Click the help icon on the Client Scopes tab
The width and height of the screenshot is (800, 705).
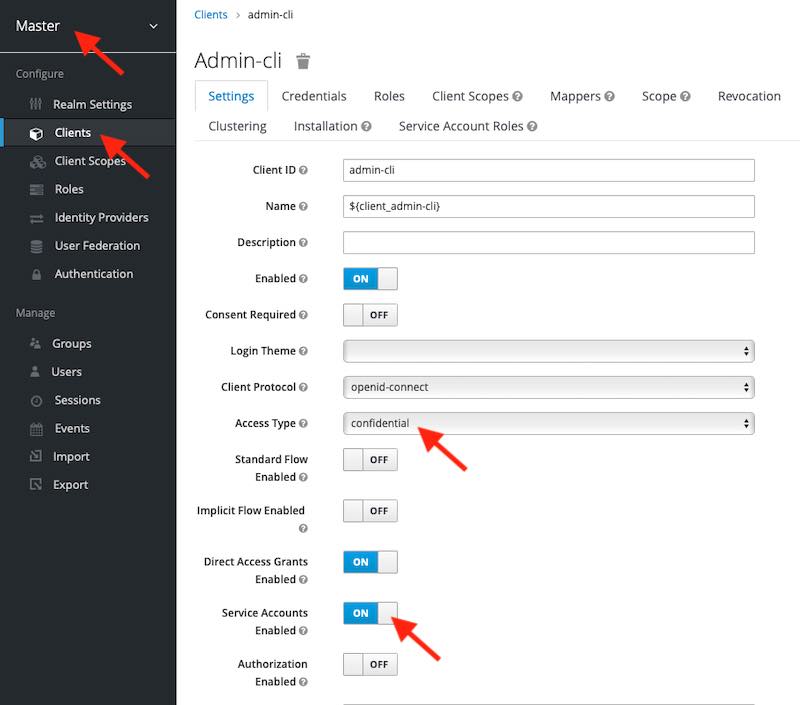tap(517, 96)
